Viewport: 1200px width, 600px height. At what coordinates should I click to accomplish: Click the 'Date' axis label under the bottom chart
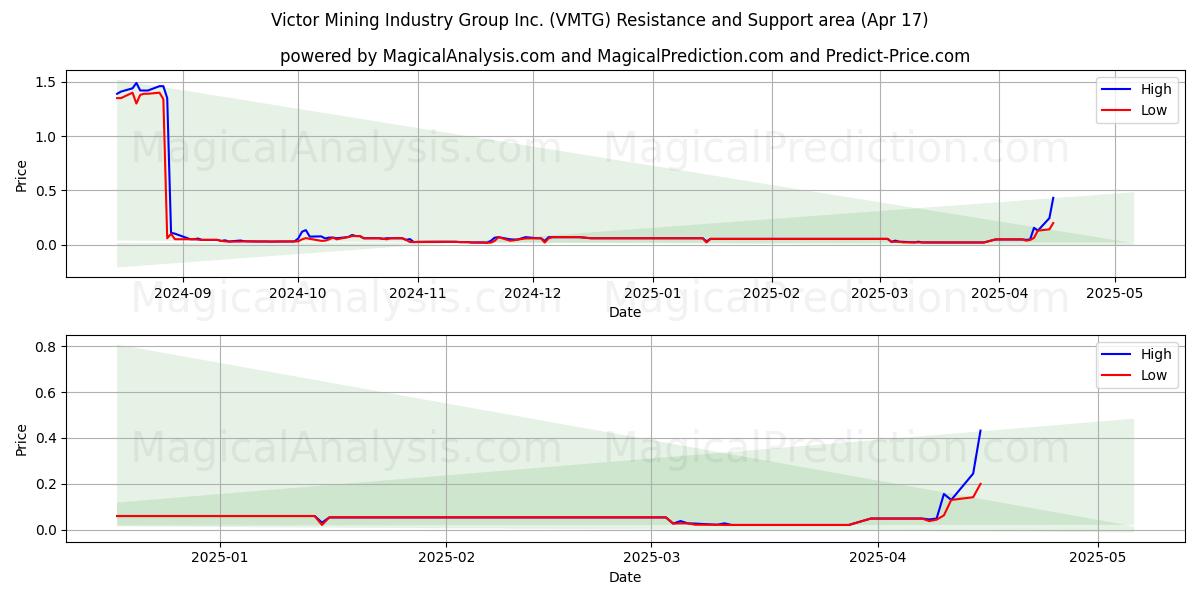(625, 578)
